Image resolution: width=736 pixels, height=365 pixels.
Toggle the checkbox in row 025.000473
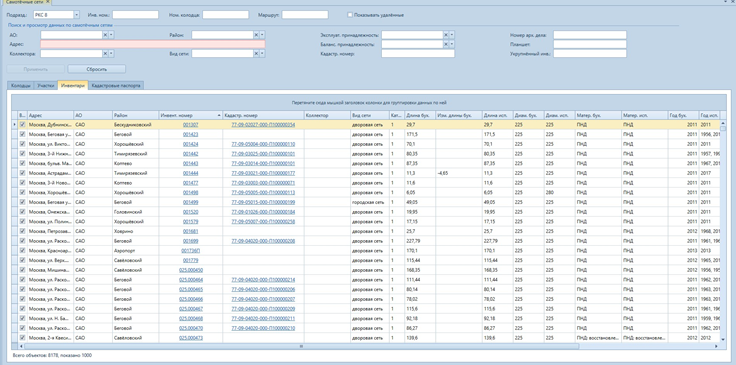(23, 338)
